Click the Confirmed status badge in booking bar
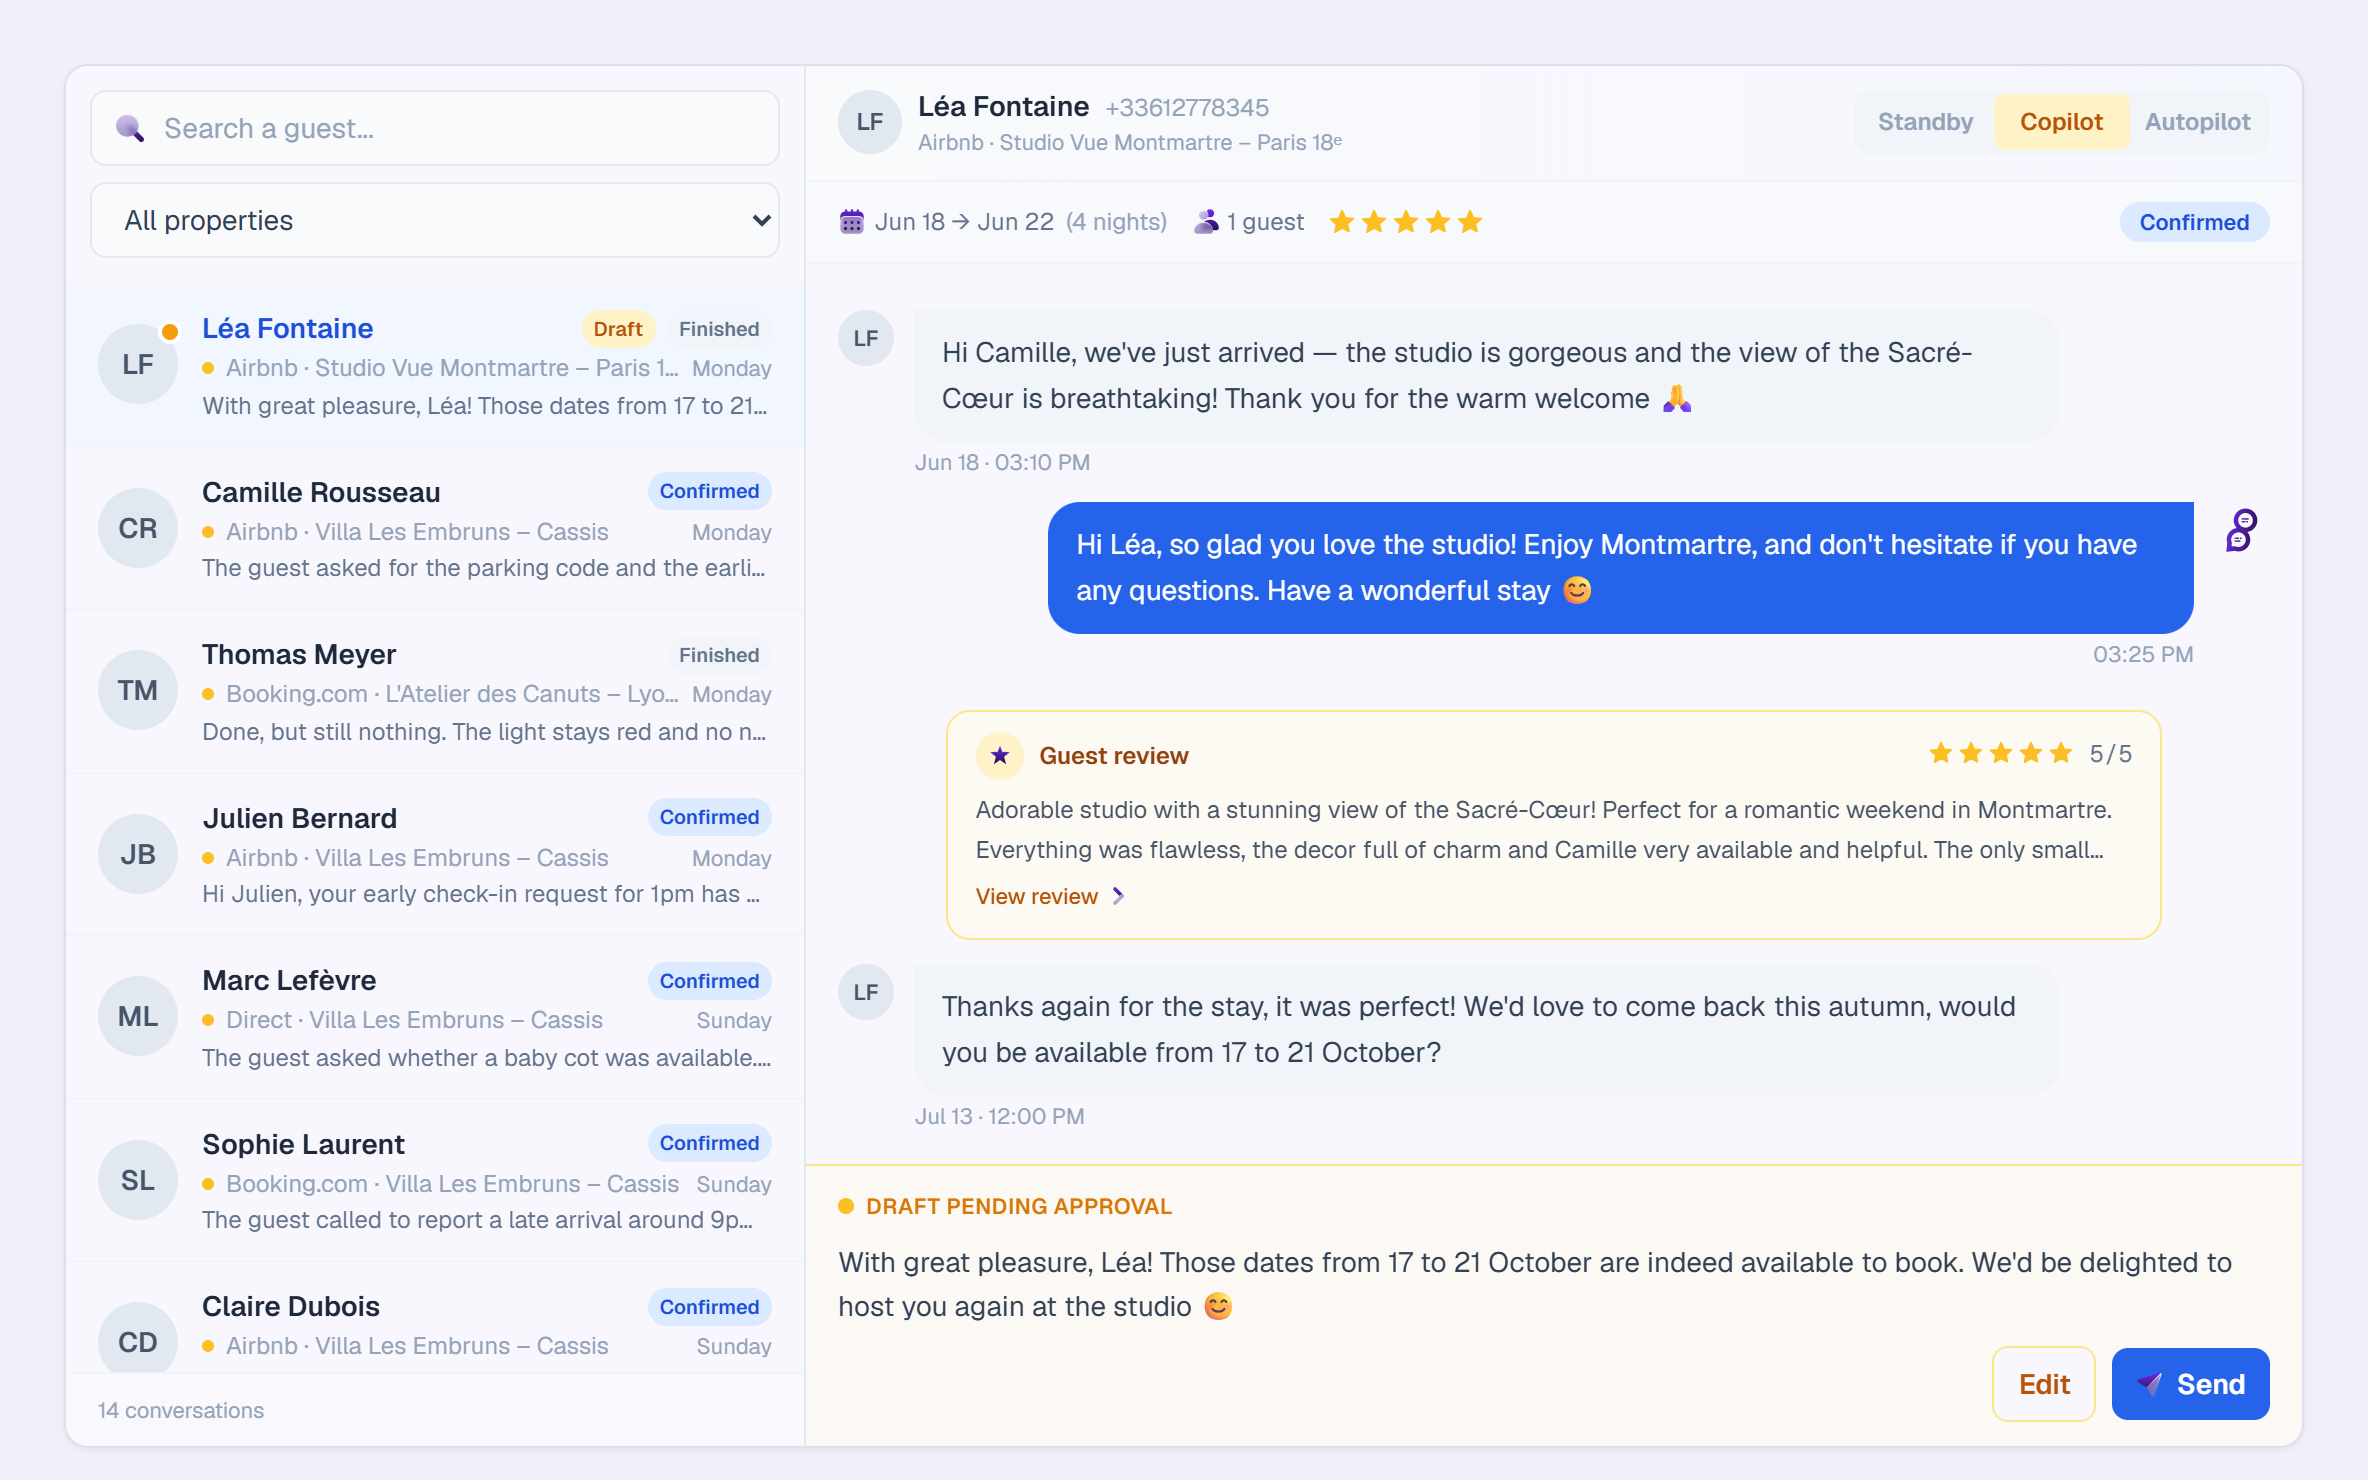Screen dimensions: 2368x1480 point(2194,222)
